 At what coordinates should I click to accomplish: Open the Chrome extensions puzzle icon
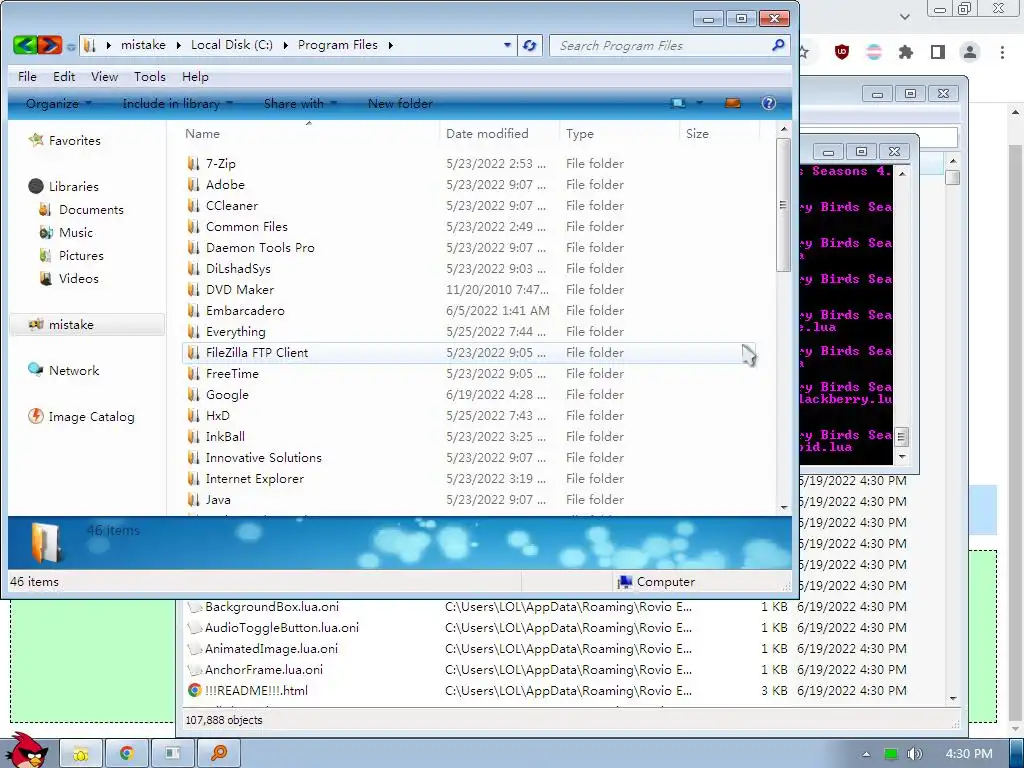906,52
